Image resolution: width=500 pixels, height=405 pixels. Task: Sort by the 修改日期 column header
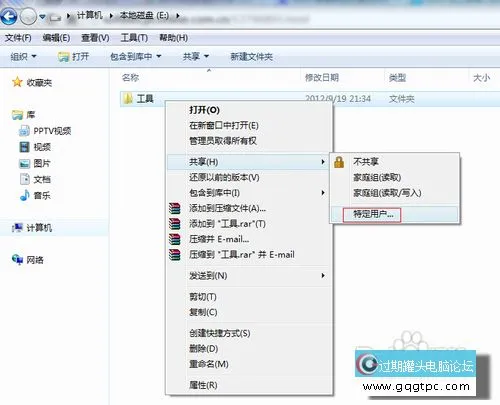tap(322, 78)
